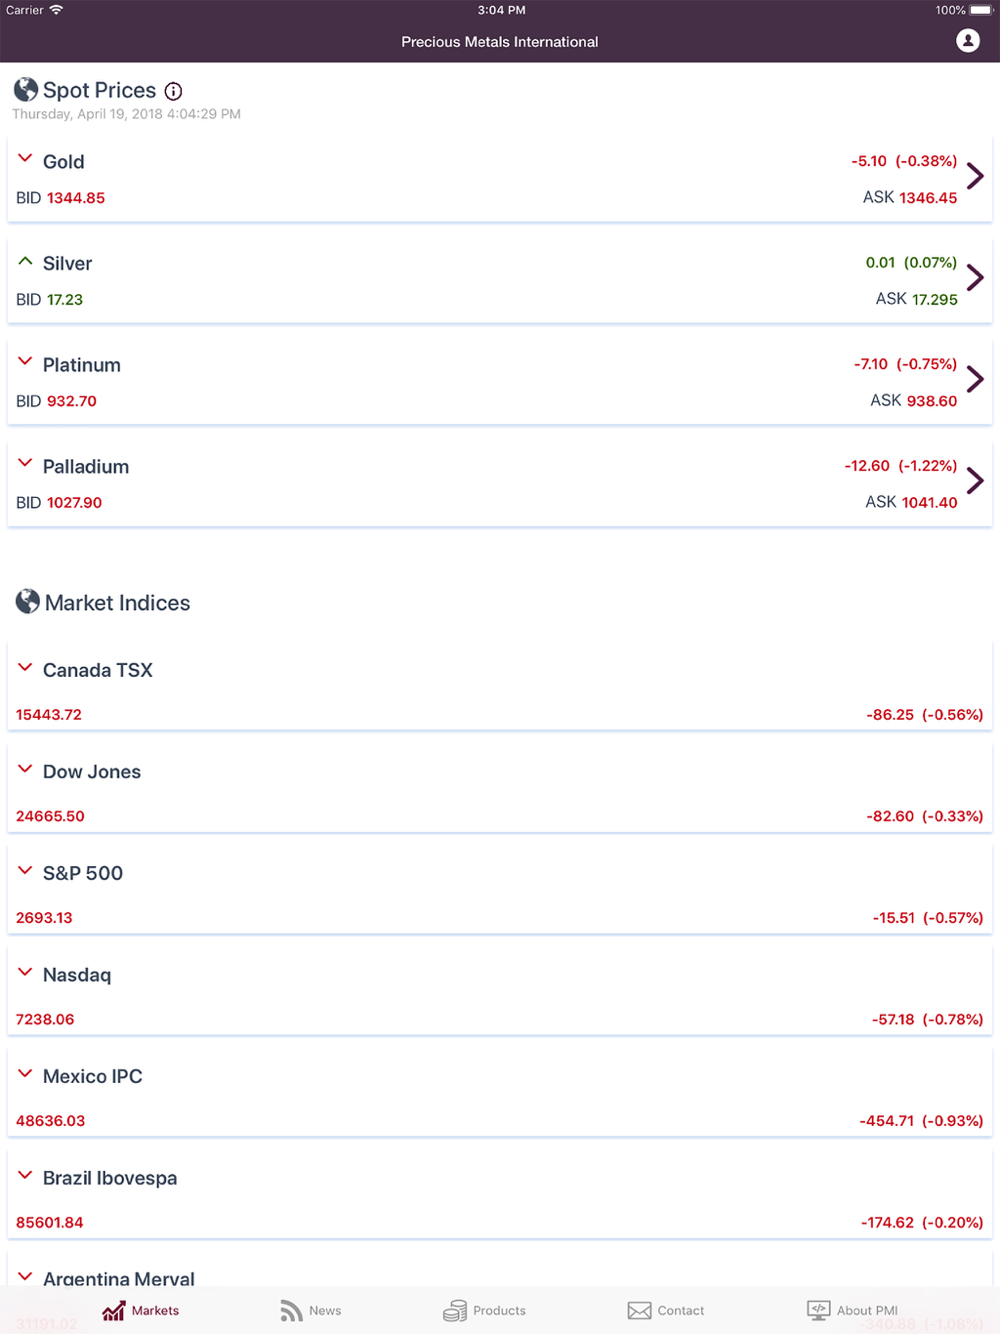The width and height of the screenshot is (1000, 1334).
Task: Open Silver details with right chevron
Action: (975, 278)
